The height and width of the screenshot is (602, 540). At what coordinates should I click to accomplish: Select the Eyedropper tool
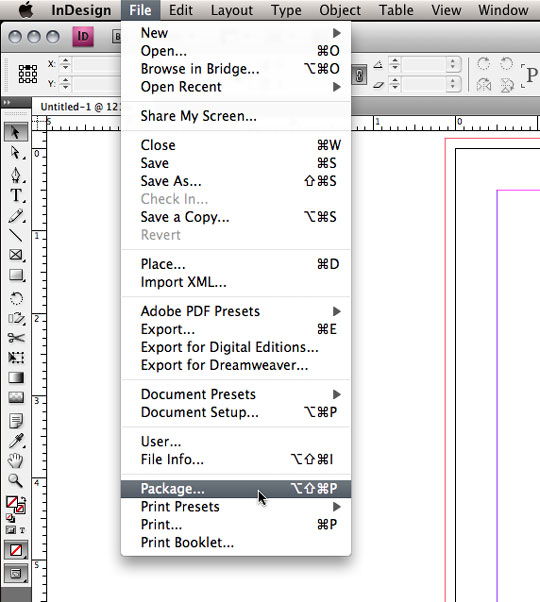16,441
